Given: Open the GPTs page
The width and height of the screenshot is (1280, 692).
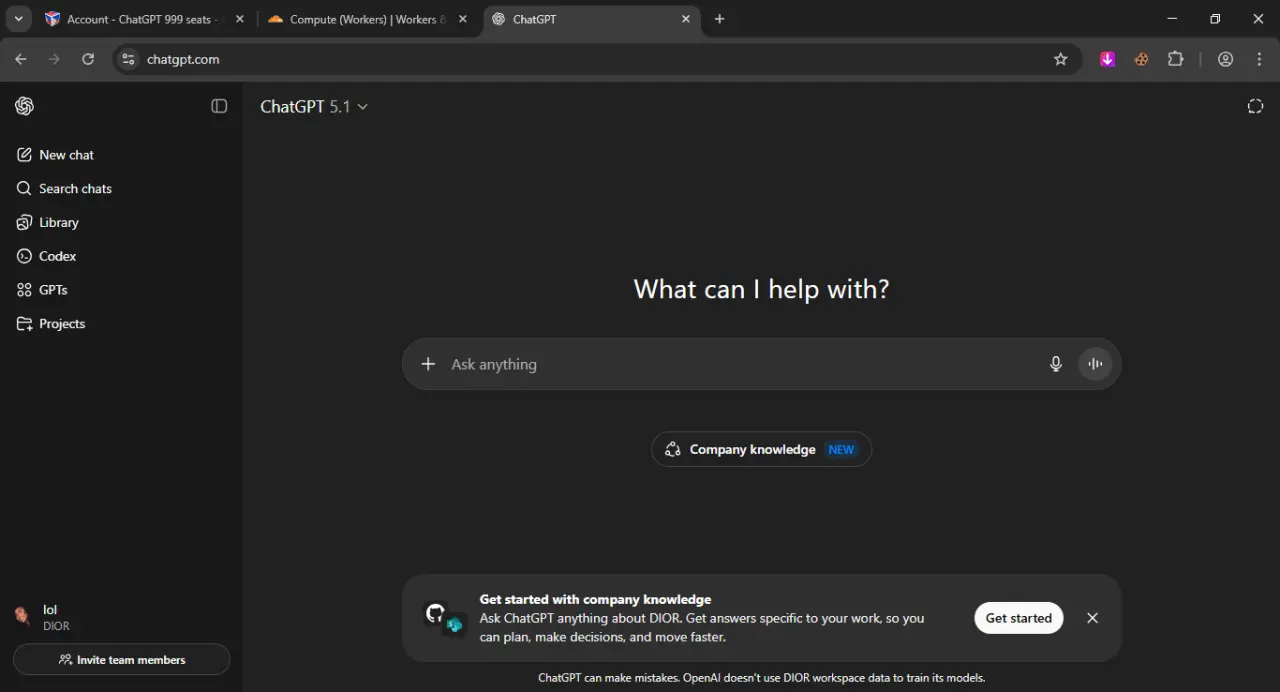Looking at the screenshot, I should tap(121, 290).
